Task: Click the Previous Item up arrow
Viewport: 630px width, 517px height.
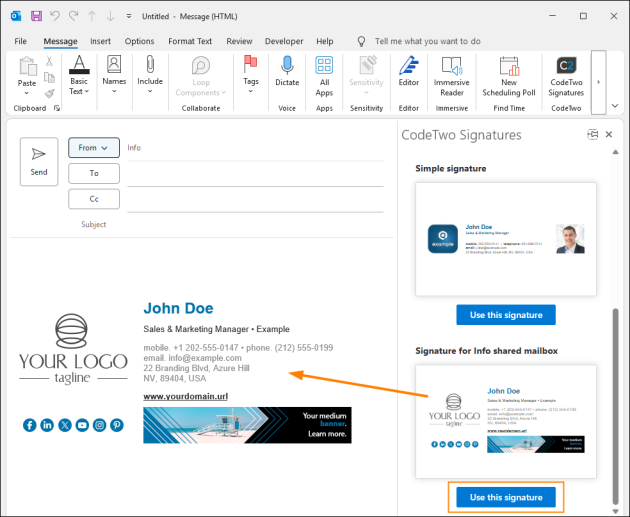Action: (92, 16)
